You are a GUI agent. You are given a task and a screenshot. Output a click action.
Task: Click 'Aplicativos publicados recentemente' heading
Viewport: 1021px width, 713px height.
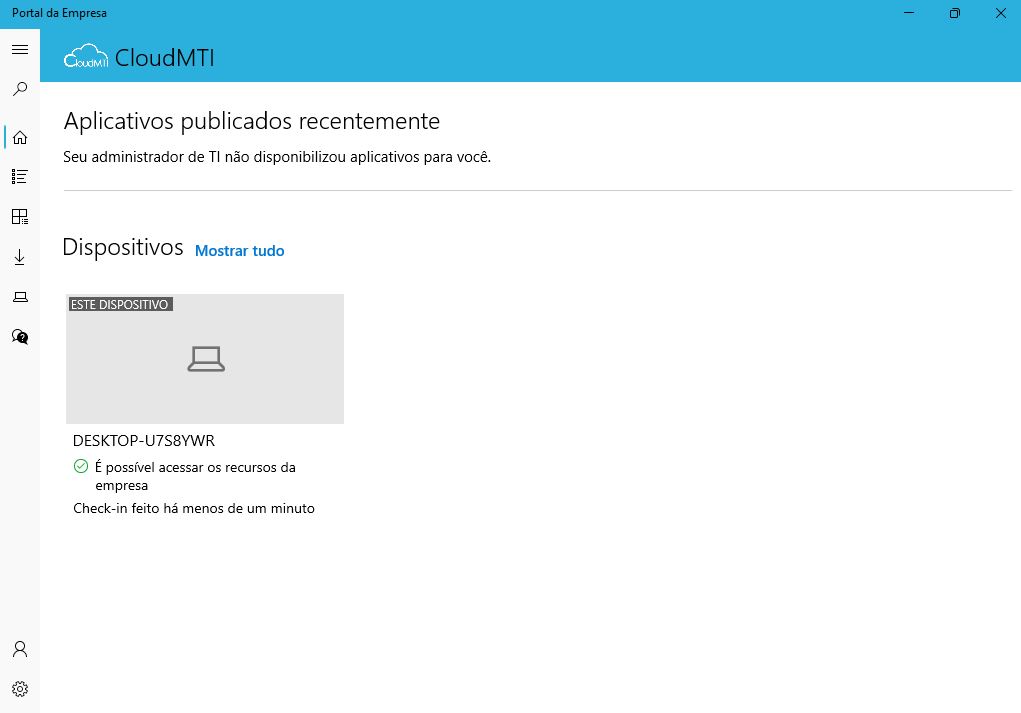(252, 121)
